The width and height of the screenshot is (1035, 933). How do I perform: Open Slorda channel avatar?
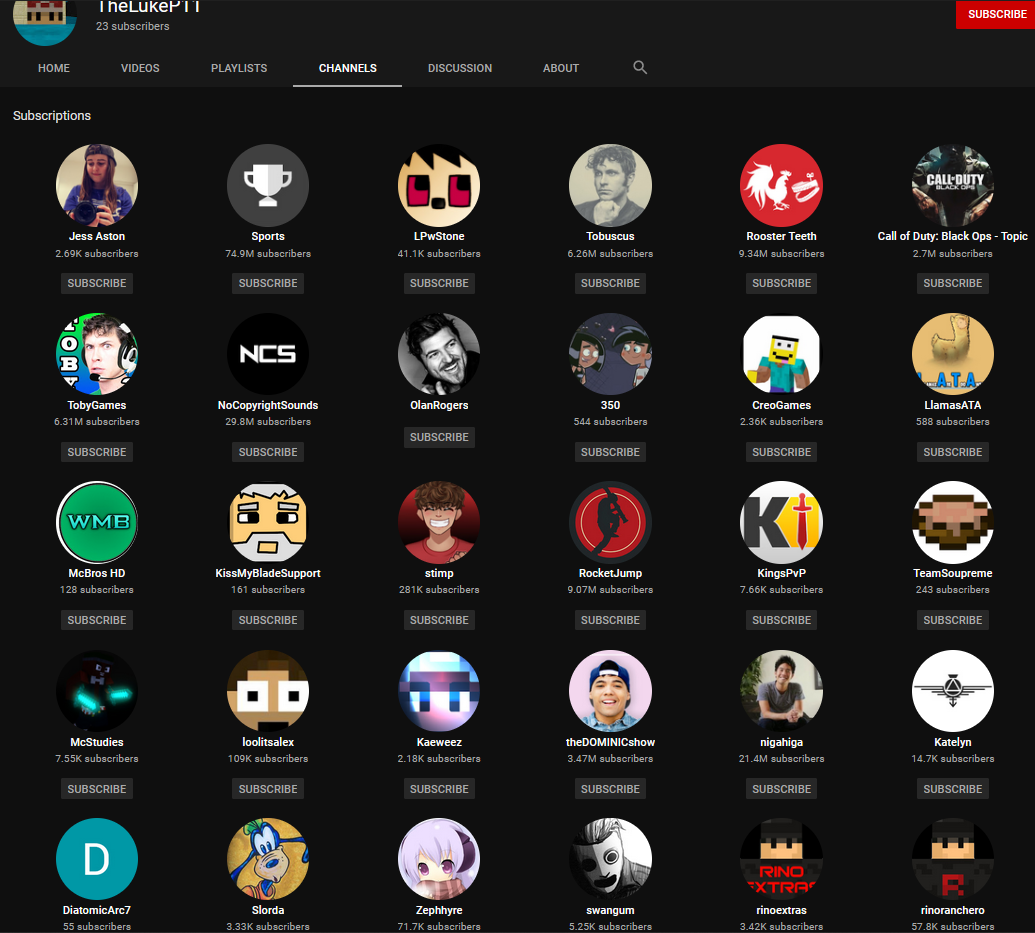268,859
